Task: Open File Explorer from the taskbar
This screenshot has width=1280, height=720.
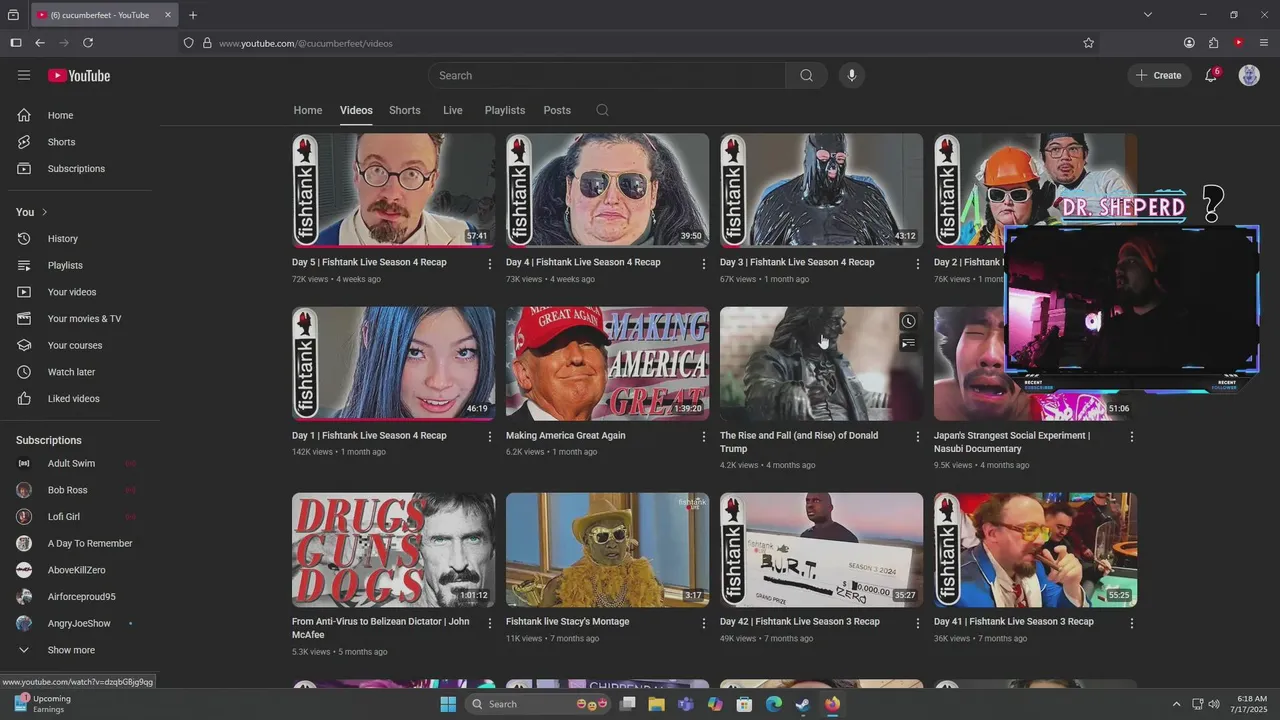Action: click(x=656, y=704)
